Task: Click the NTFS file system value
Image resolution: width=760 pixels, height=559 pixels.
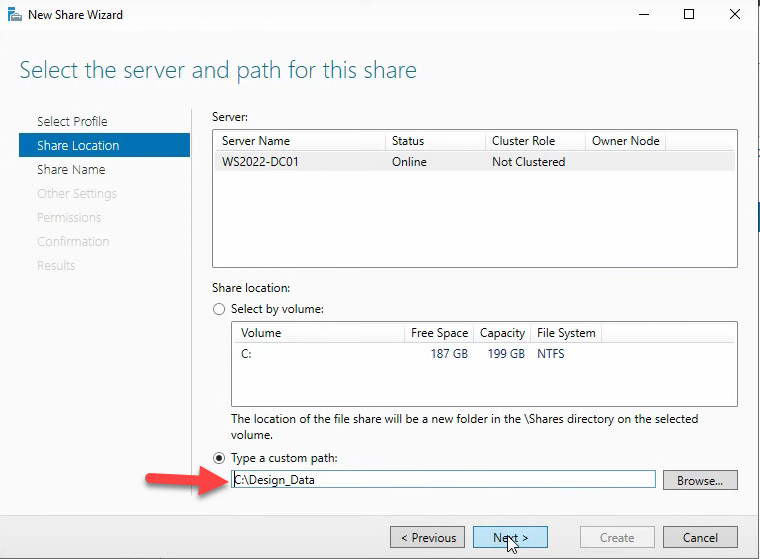Action: coord(551,353)
